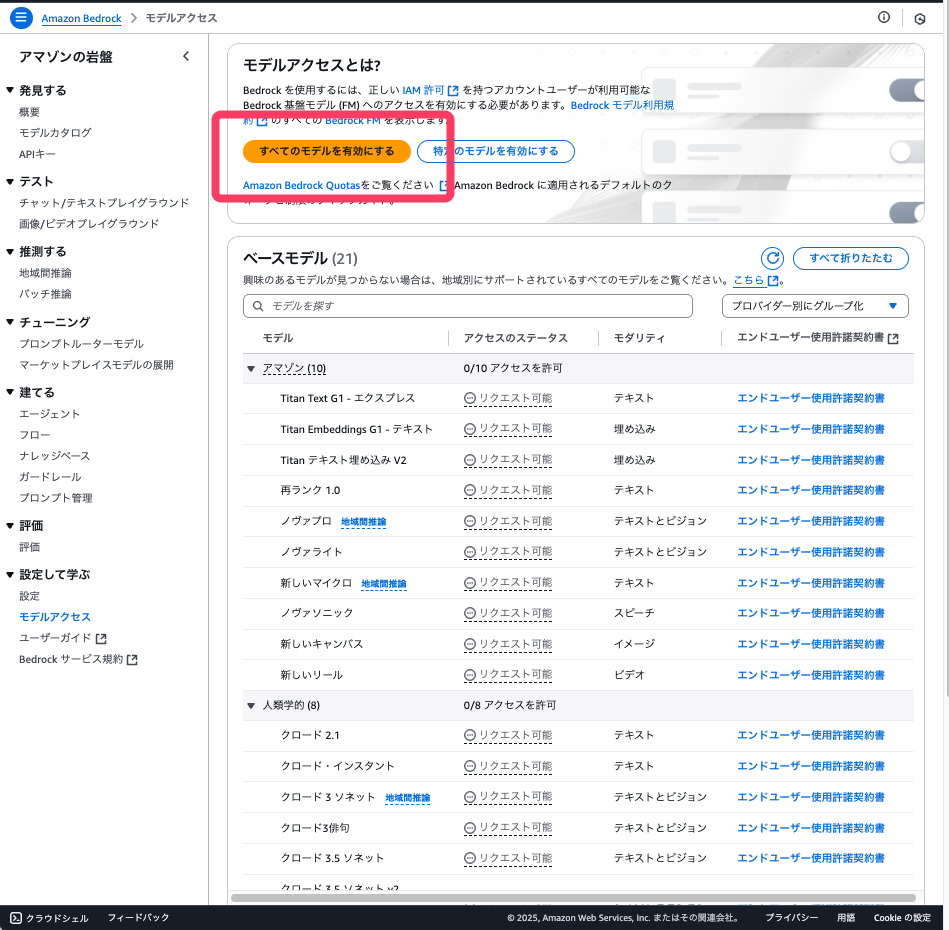Image resolution: width=949 pixels, height=930 pixels.
Task: Open license agreement link for Titan Embeddings G1
Action: point(811,429)
